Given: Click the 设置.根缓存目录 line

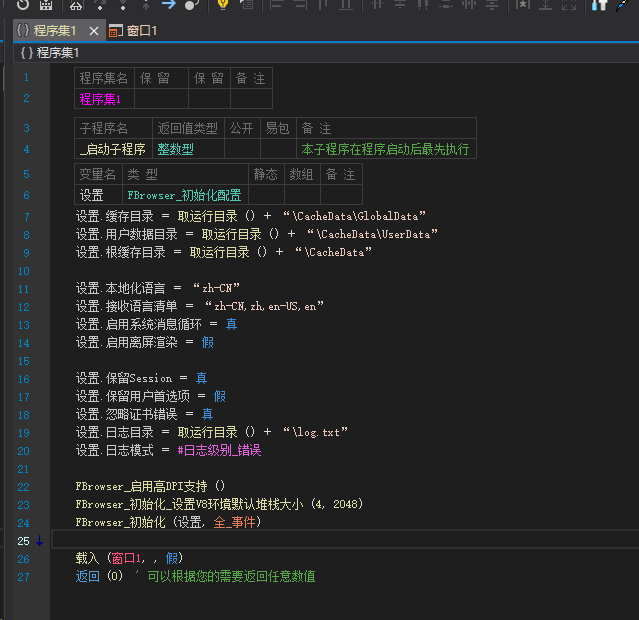Looking at the screenshot, I should coord(223,252).
